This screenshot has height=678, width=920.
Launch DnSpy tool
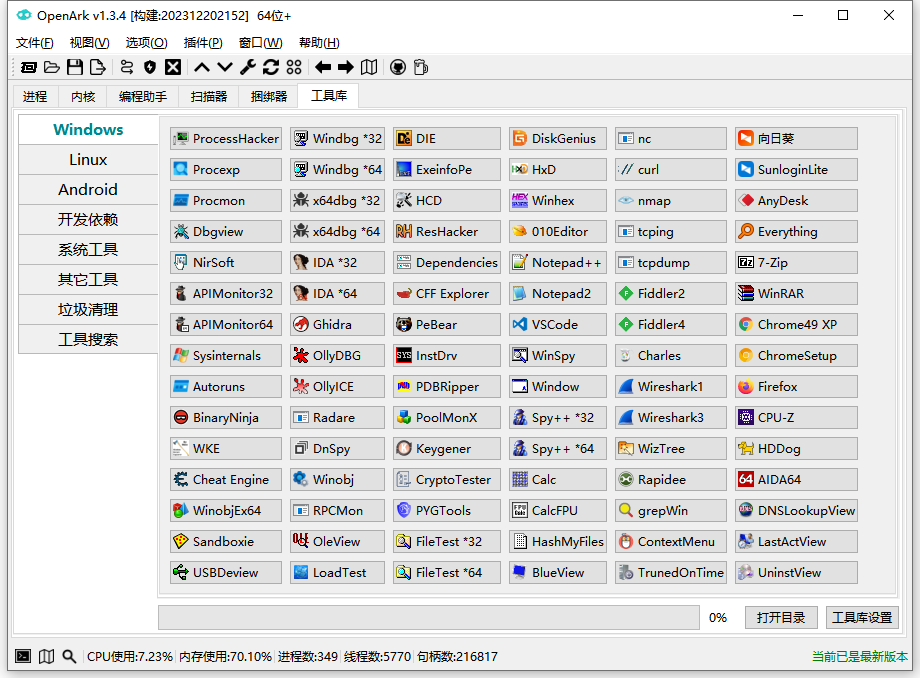pyautogui.click(x=337, y=449)
